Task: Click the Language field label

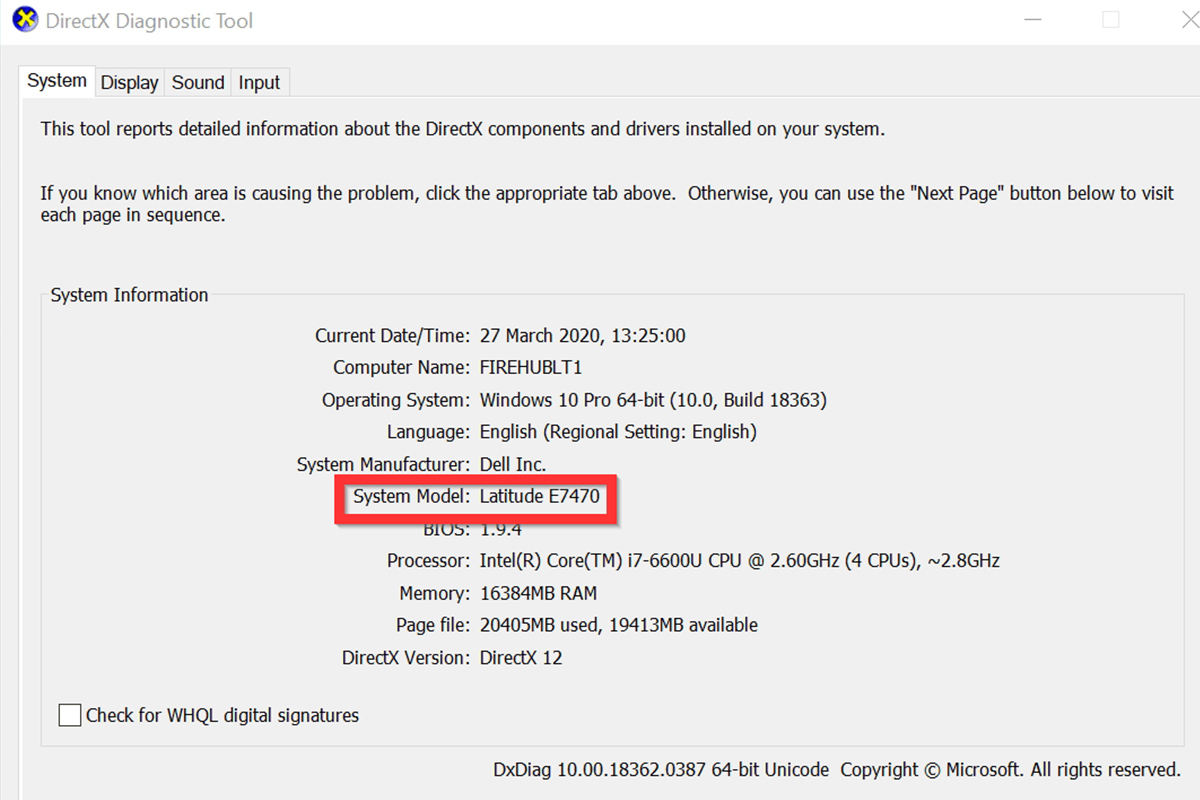Action: pyautogui.click(x=428, y=432)
